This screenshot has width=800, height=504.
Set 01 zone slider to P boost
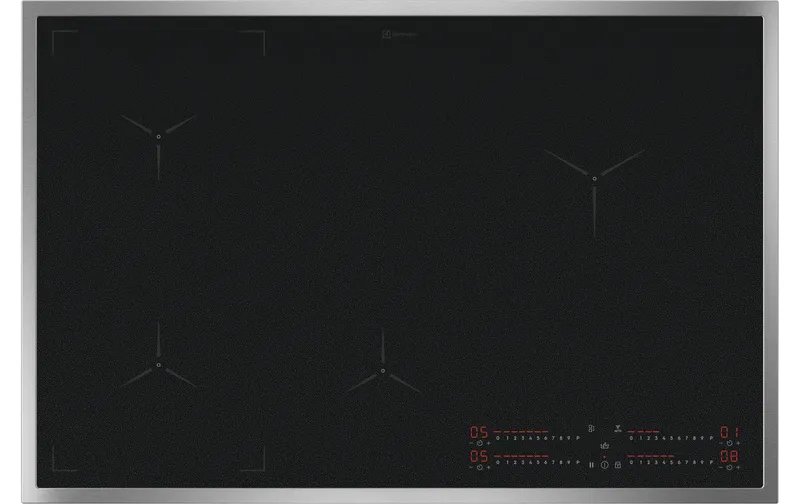711,438
